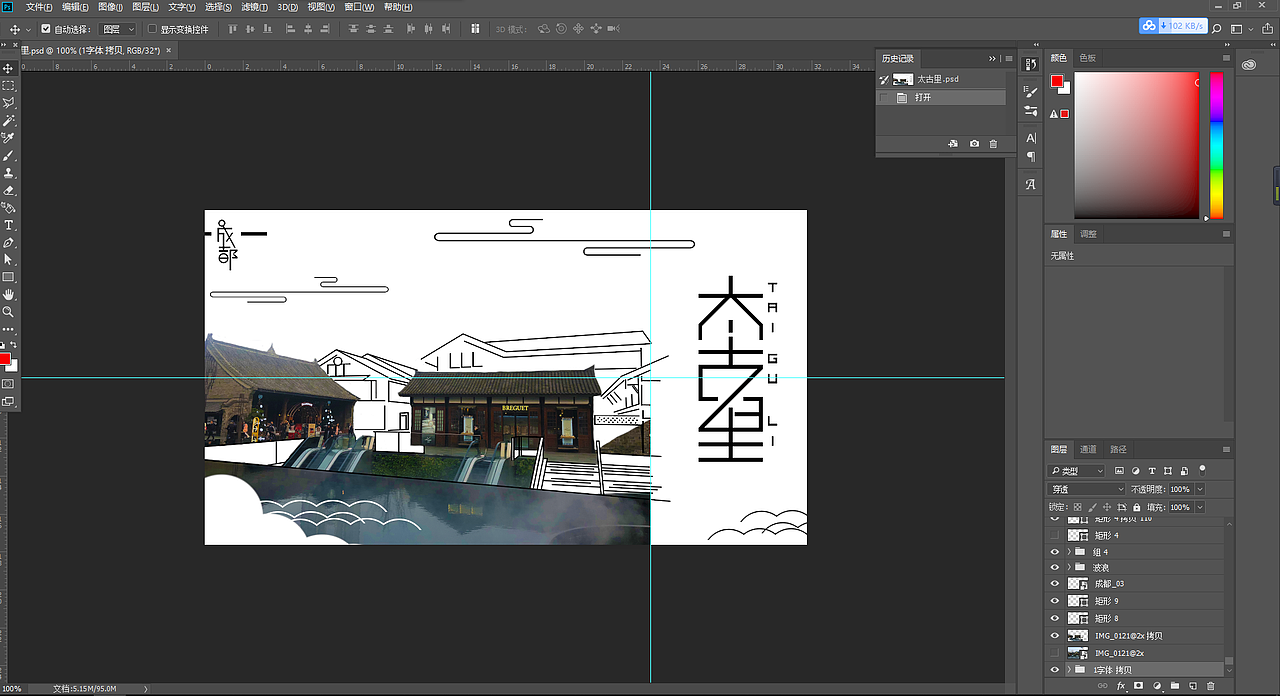The height and width of the screenshot is (696, 1280).
Task: Hide the 矩形 8 layer
Action: 1054,618
